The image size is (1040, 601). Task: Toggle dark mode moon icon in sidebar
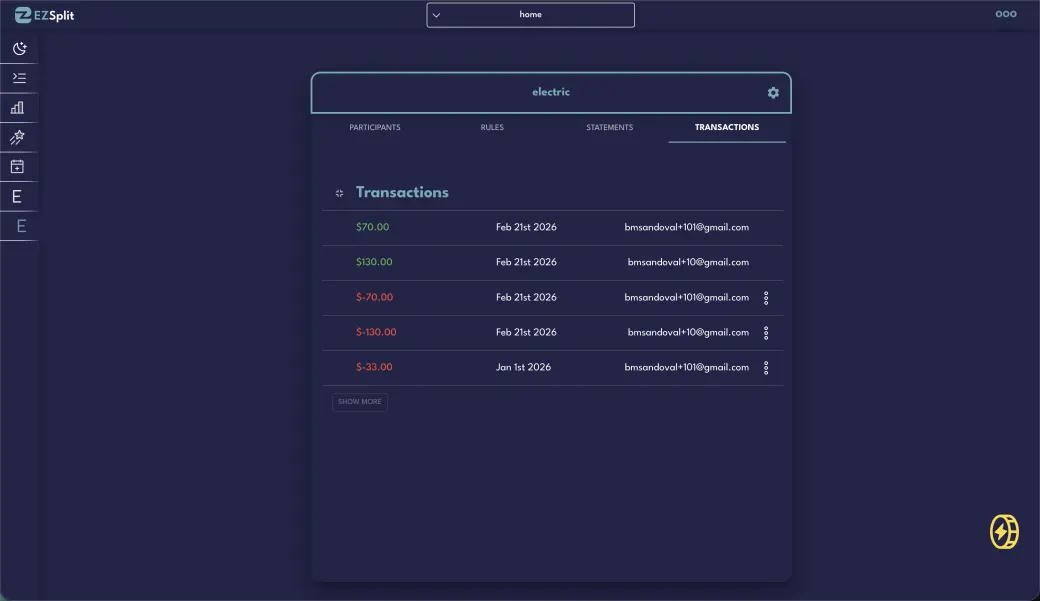tap(19, 48)
